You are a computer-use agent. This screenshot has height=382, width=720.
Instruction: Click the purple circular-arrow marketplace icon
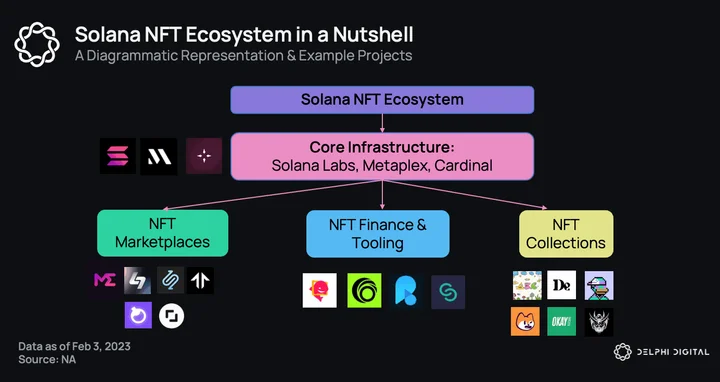138,315
